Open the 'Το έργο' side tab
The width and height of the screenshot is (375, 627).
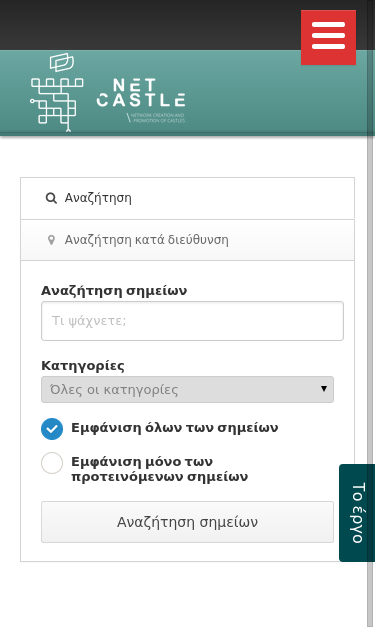357,513
